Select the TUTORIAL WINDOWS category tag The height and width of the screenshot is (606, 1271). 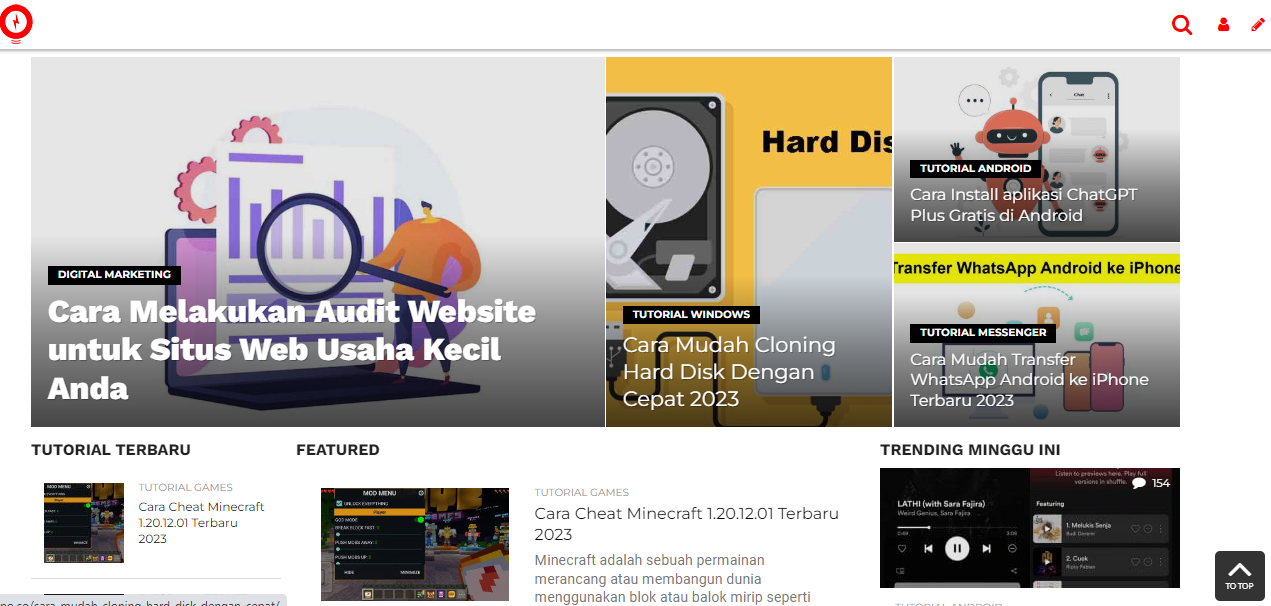(x=691, y=314)
